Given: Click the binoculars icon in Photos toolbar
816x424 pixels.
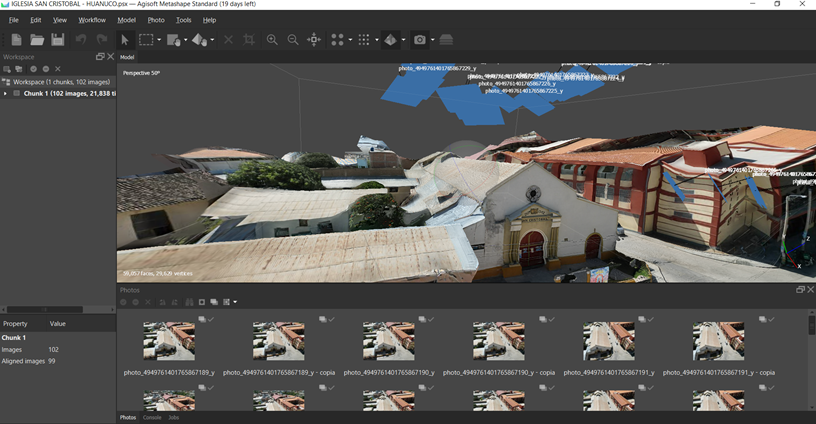Looking at the screenshot, I should tap(189, 302).
